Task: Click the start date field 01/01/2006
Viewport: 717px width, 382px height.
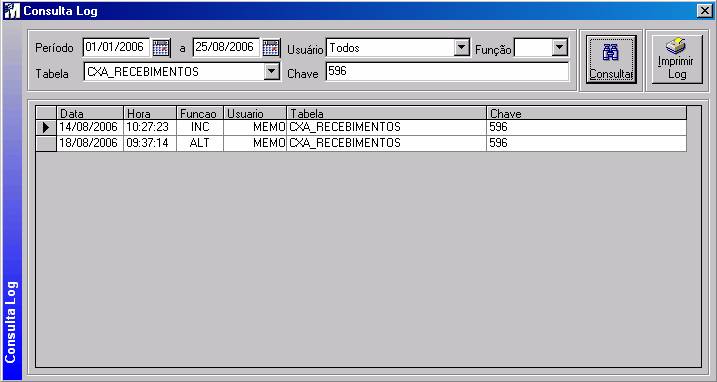Action: 117,48
